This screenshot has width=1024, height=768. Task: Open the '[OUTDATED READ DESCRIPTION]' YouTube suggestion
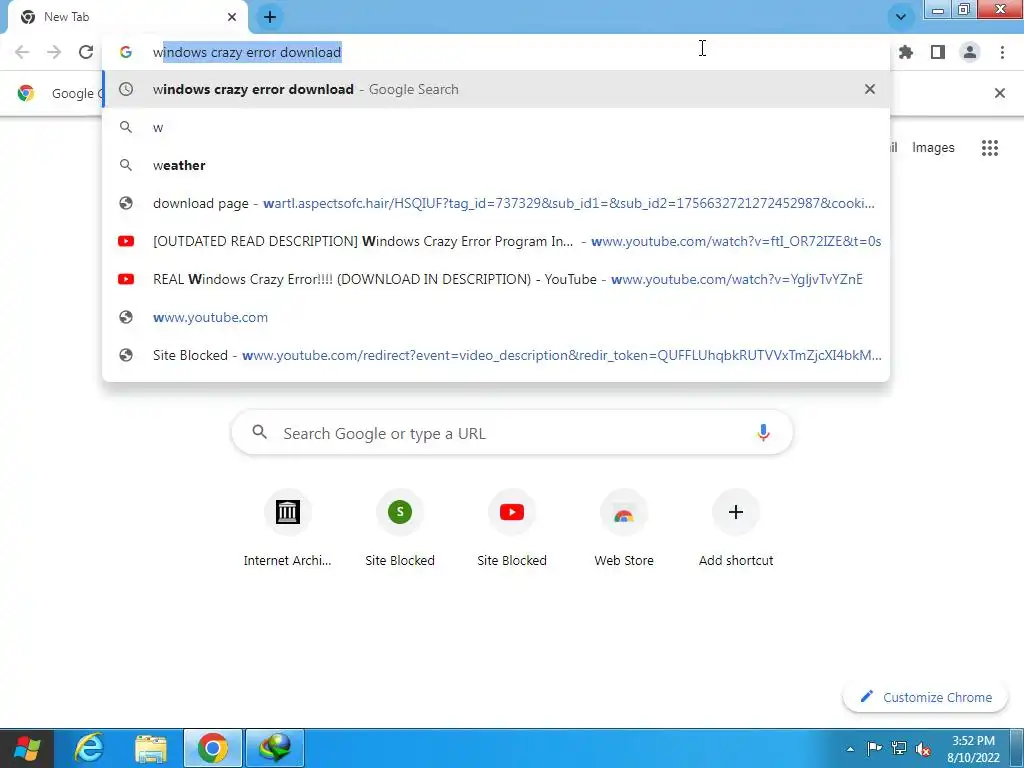click(496, 241)
